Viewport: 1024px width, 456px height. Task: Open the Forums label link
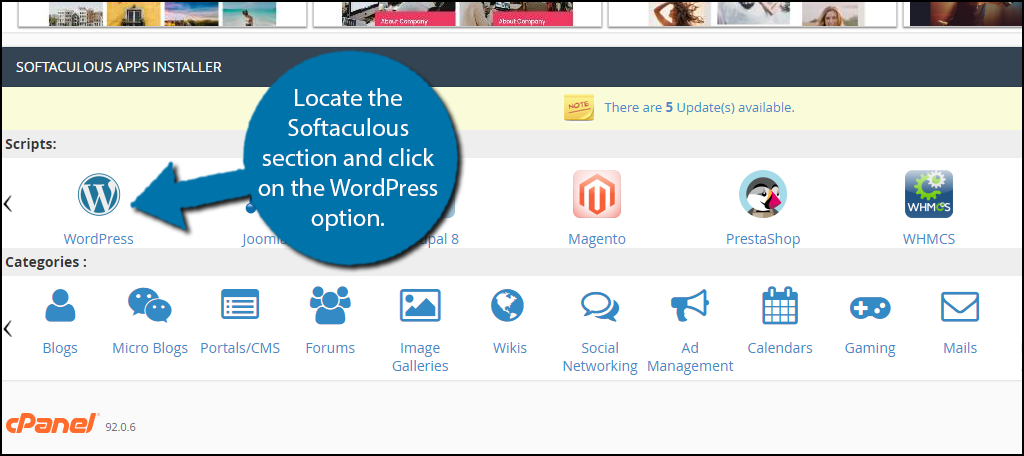[330, 348]
